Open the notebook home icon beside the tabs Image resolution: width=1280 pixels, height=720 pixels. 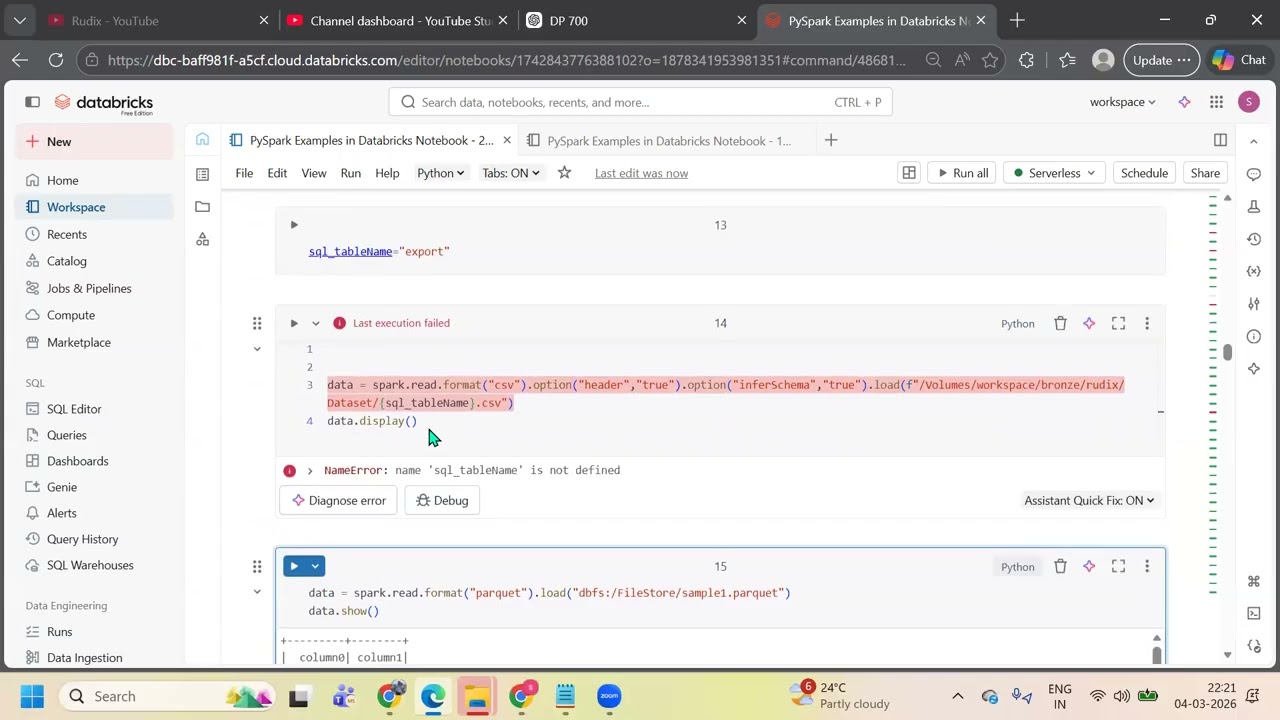coord(202,140)
